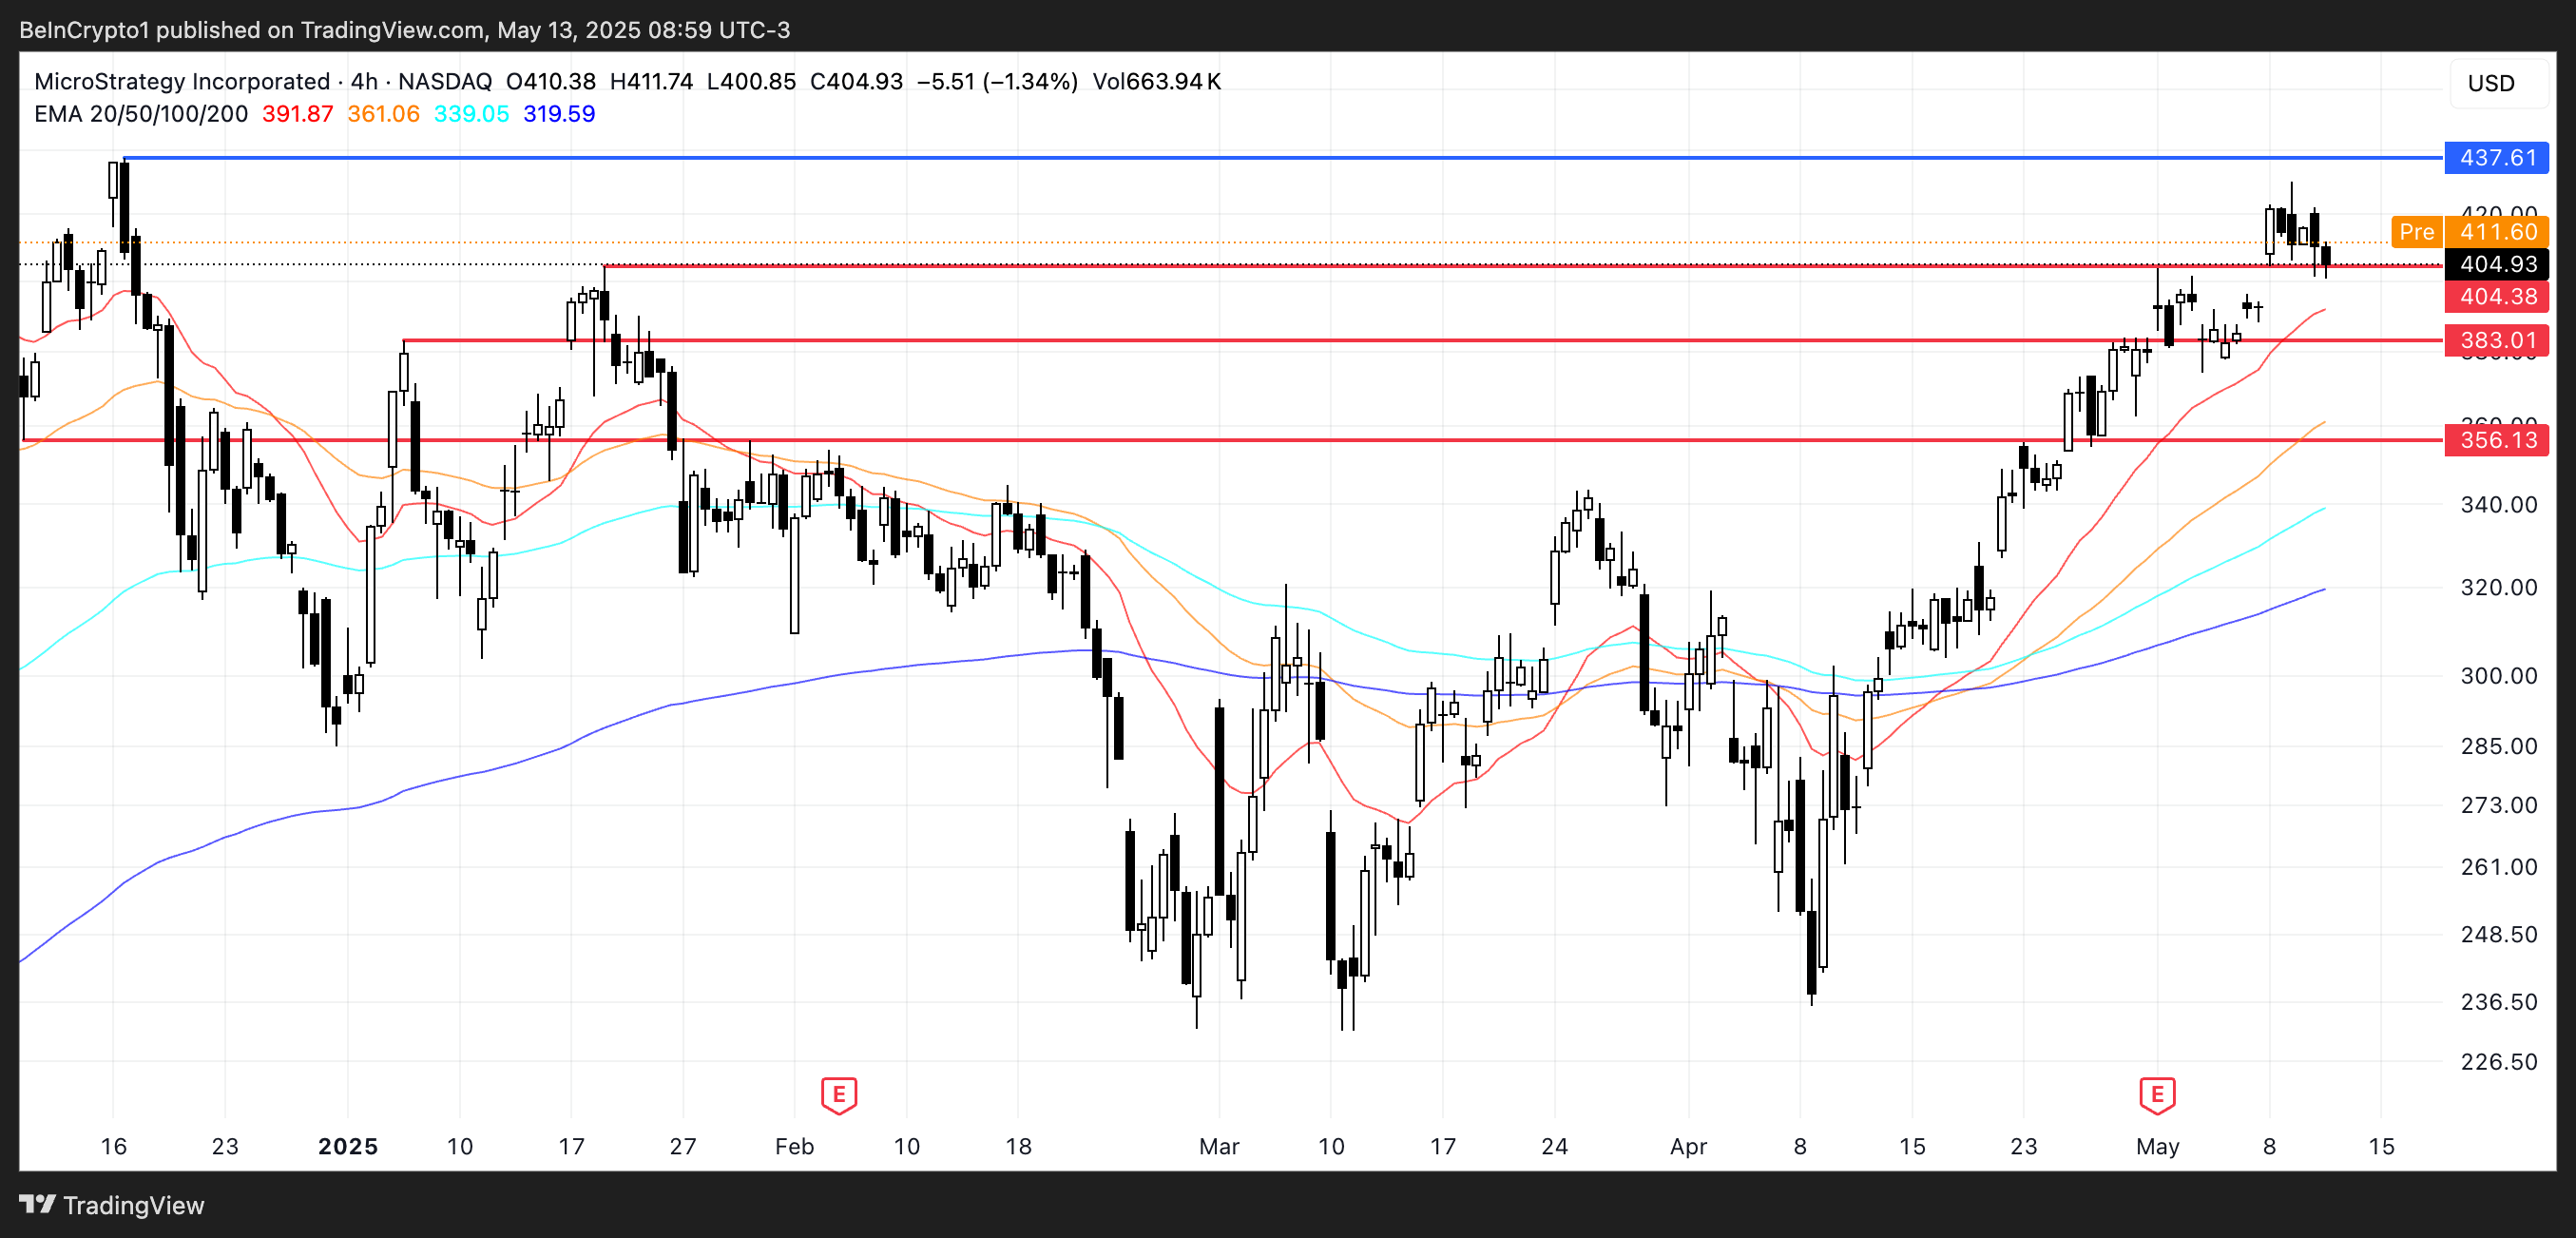
Task: Click the Vol 663.94 K reading
Action: 1156,81
